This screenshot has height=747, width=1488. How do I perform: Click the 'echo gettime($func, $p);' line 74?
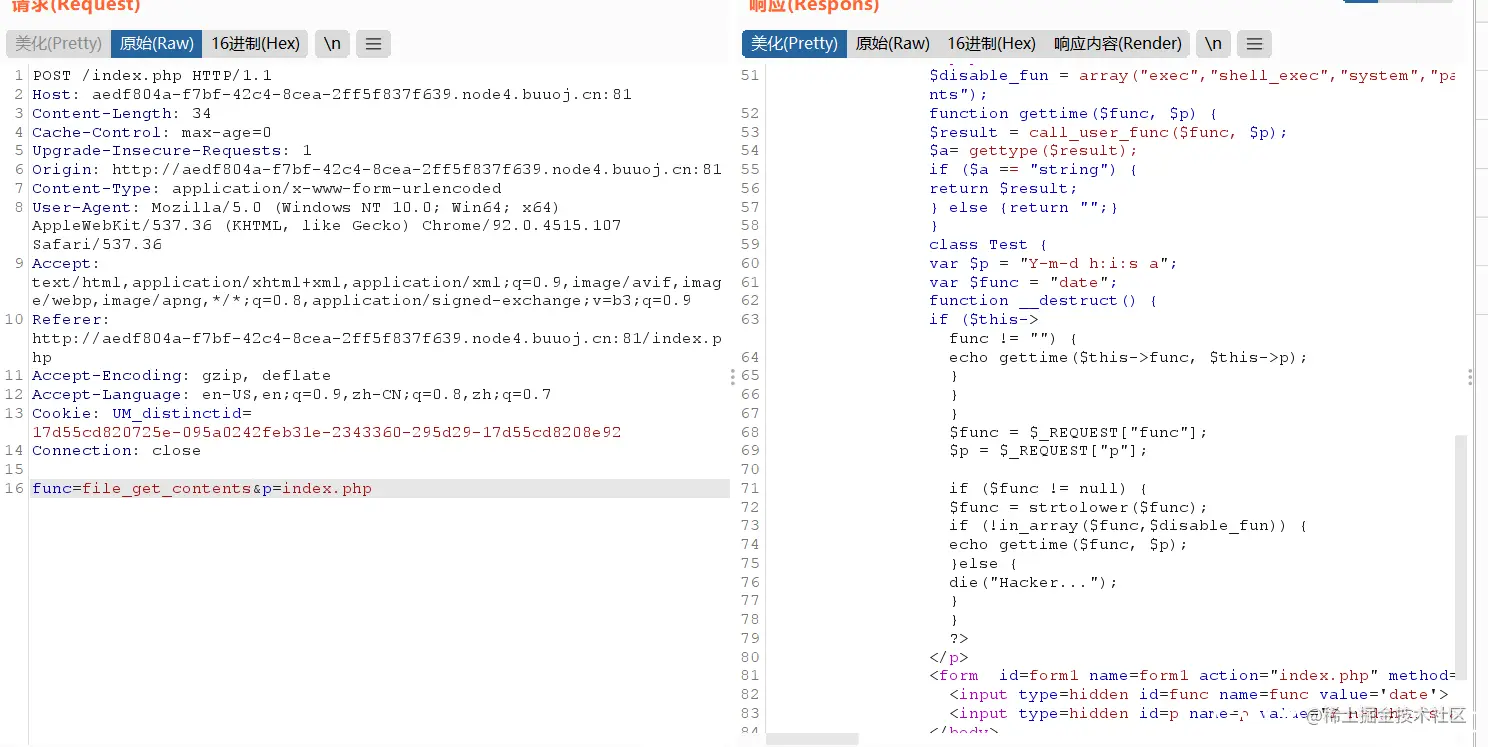(1068, 544)
